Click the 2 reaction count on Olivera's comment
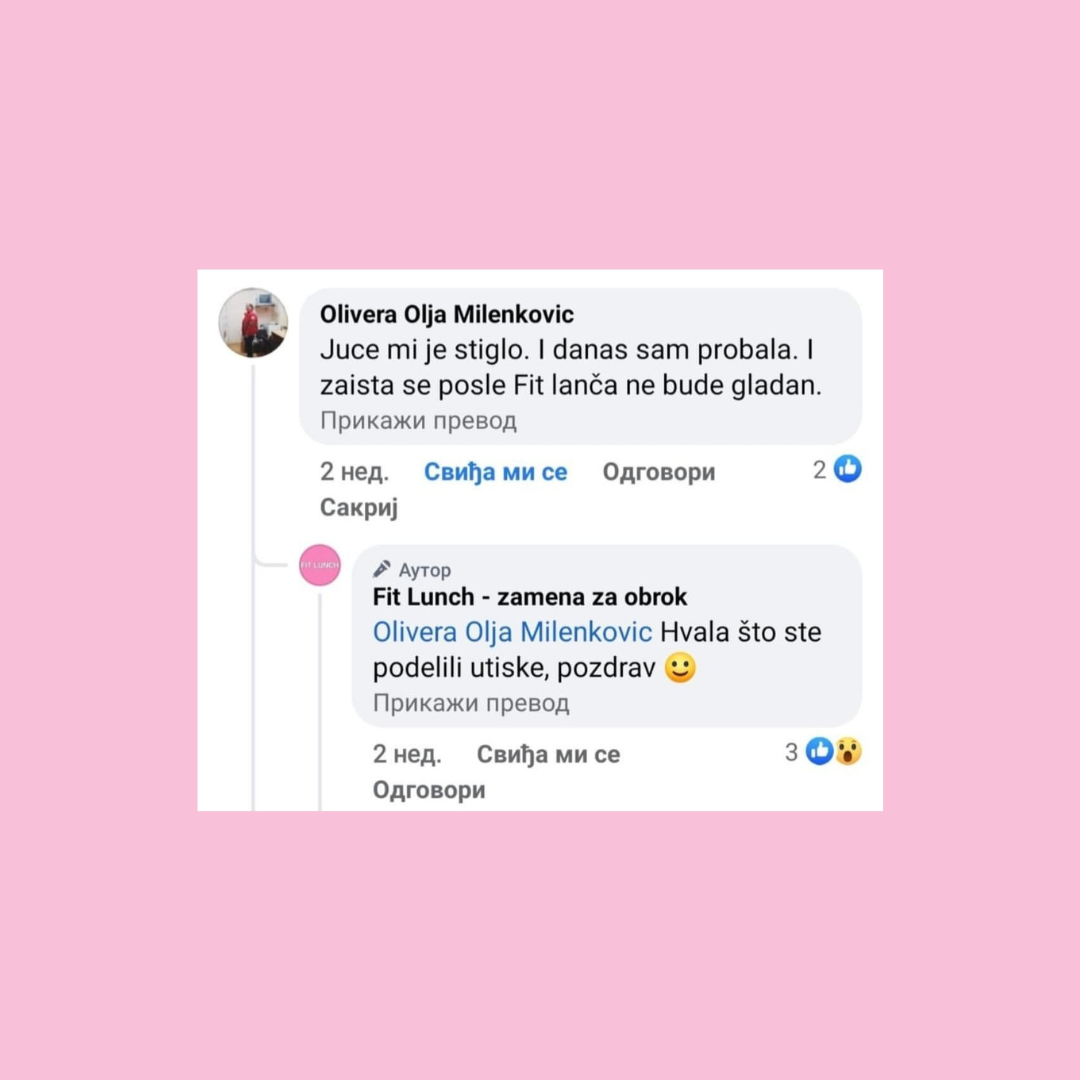This screenshot has width=1080, height=1080. point(819,470)
